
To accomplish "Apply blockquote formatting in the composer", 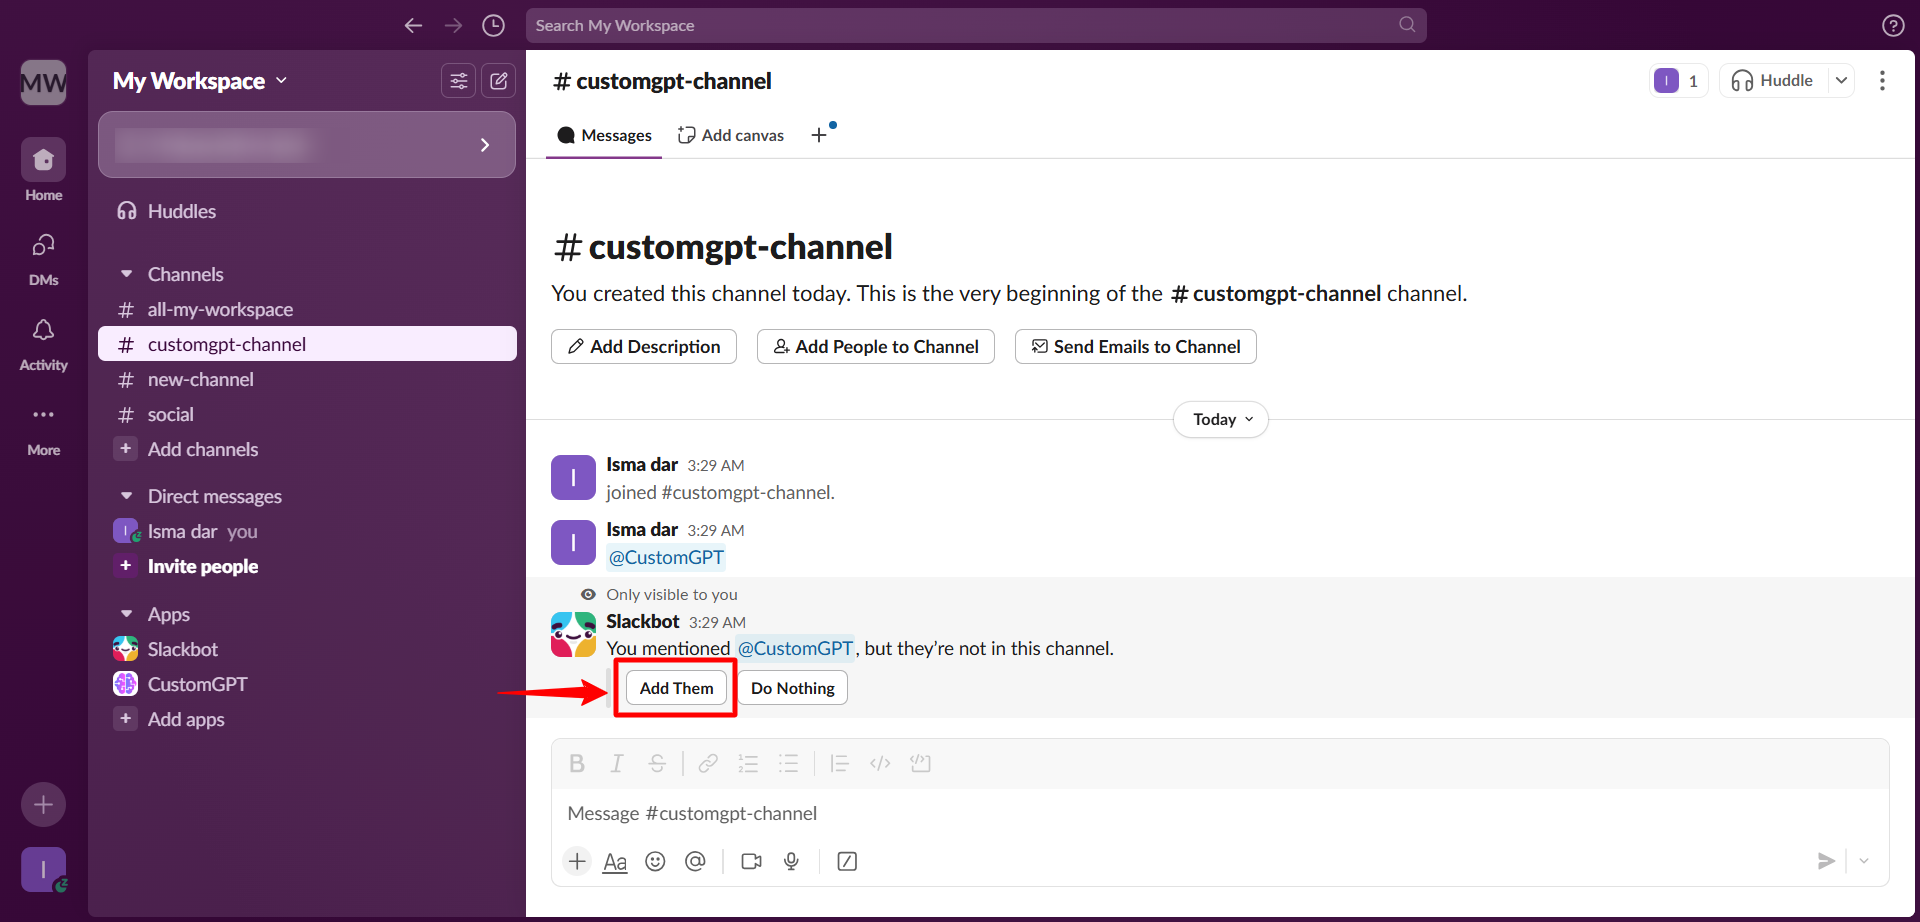I will point(839,764).
